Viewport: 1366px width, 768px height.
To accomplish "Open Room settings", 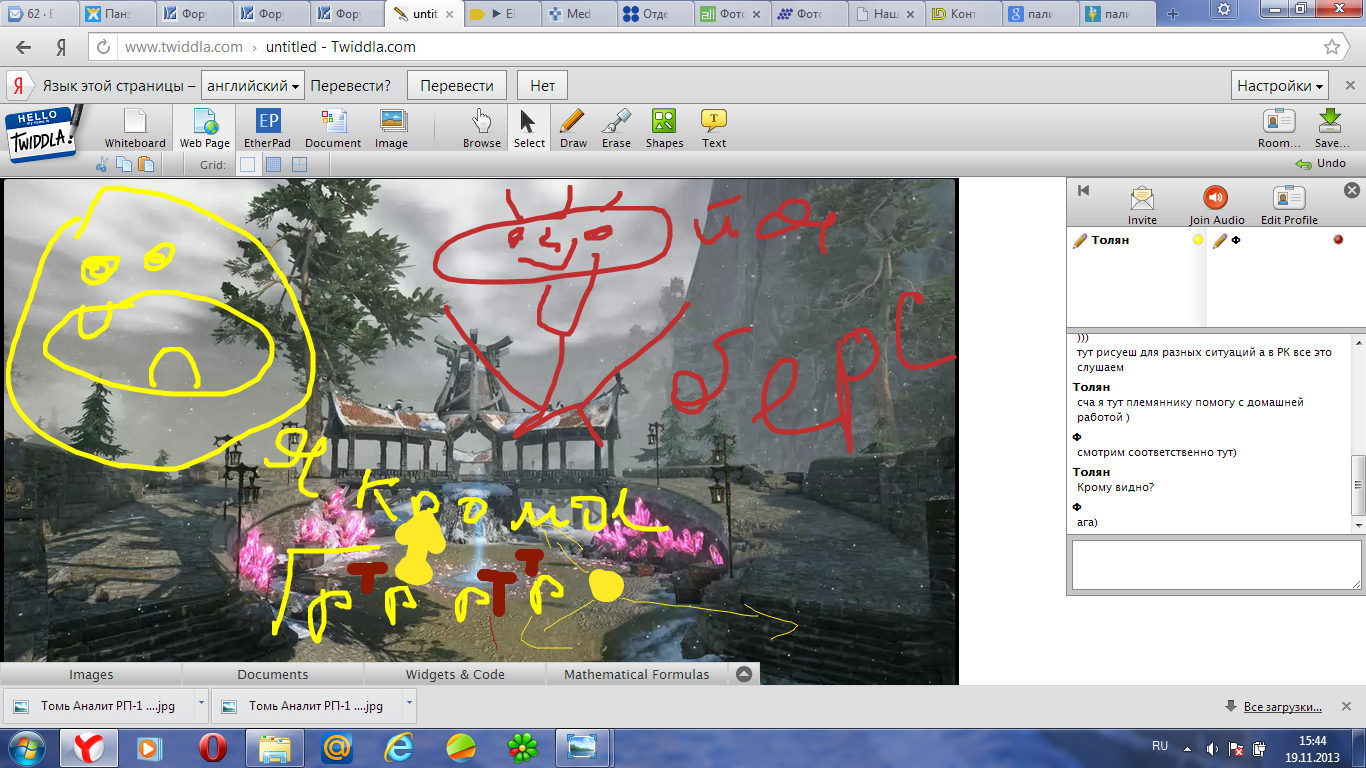I will pos(1279,129).
